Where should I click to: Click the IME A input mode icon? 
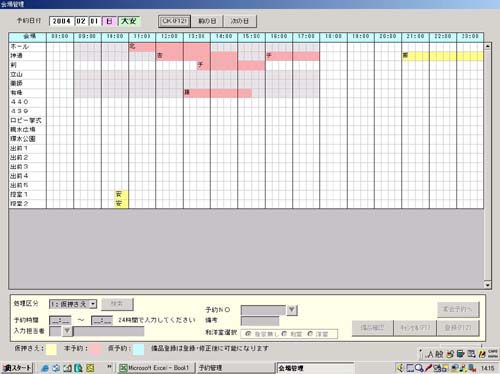click(430, 354)
